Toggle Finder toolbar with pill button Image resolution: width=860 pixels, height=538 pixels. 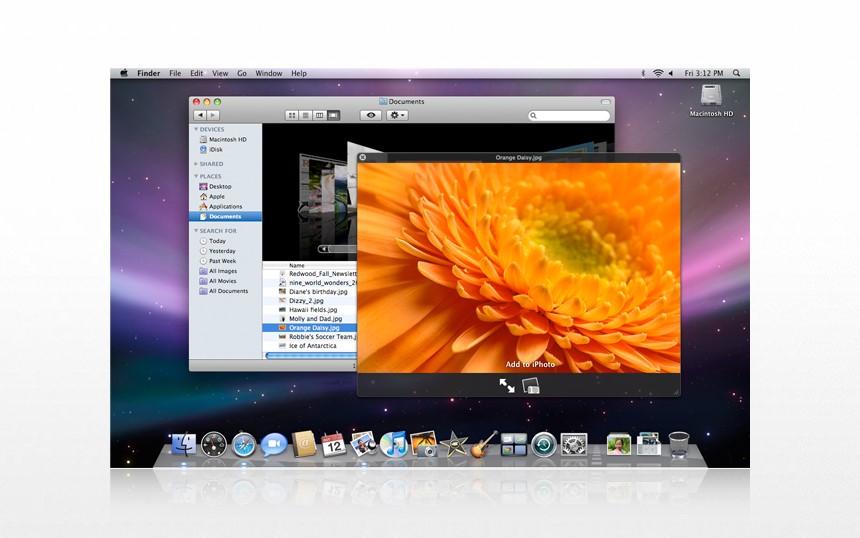point(606,101)
